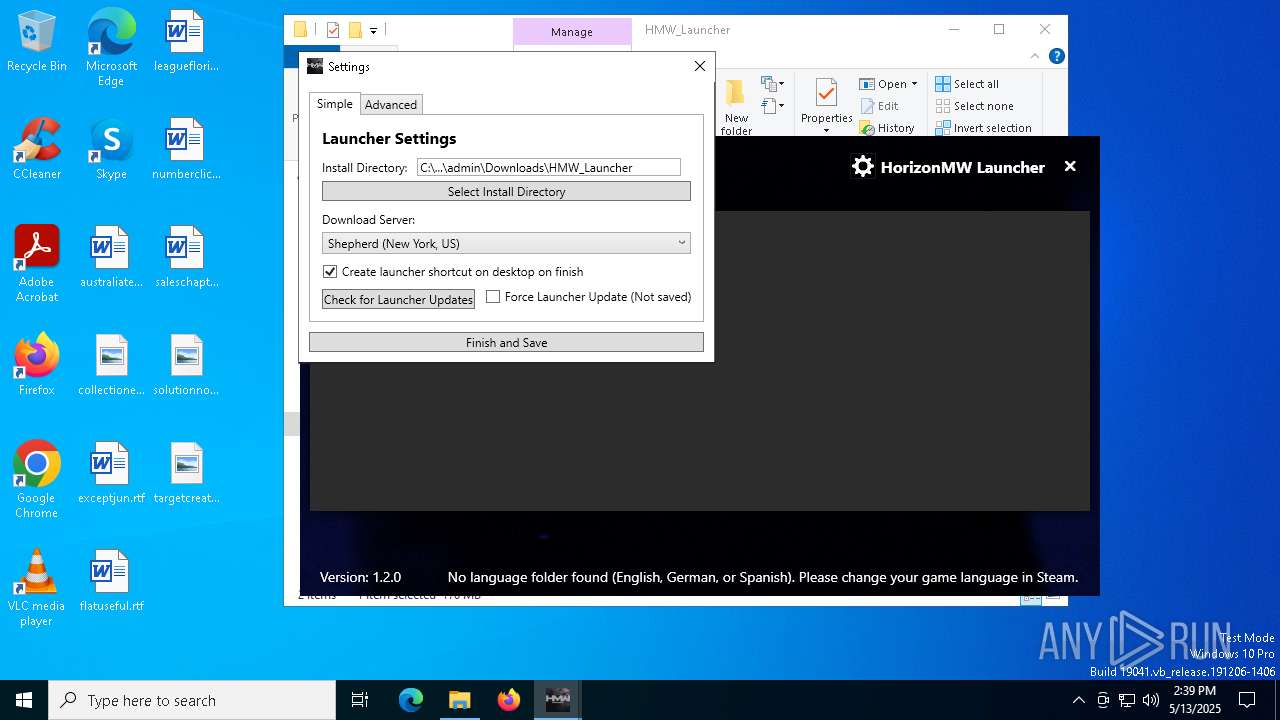Open the Recycle Bin desktop icon
Viewport: 1280px width, 720px height.
[37, 42]
